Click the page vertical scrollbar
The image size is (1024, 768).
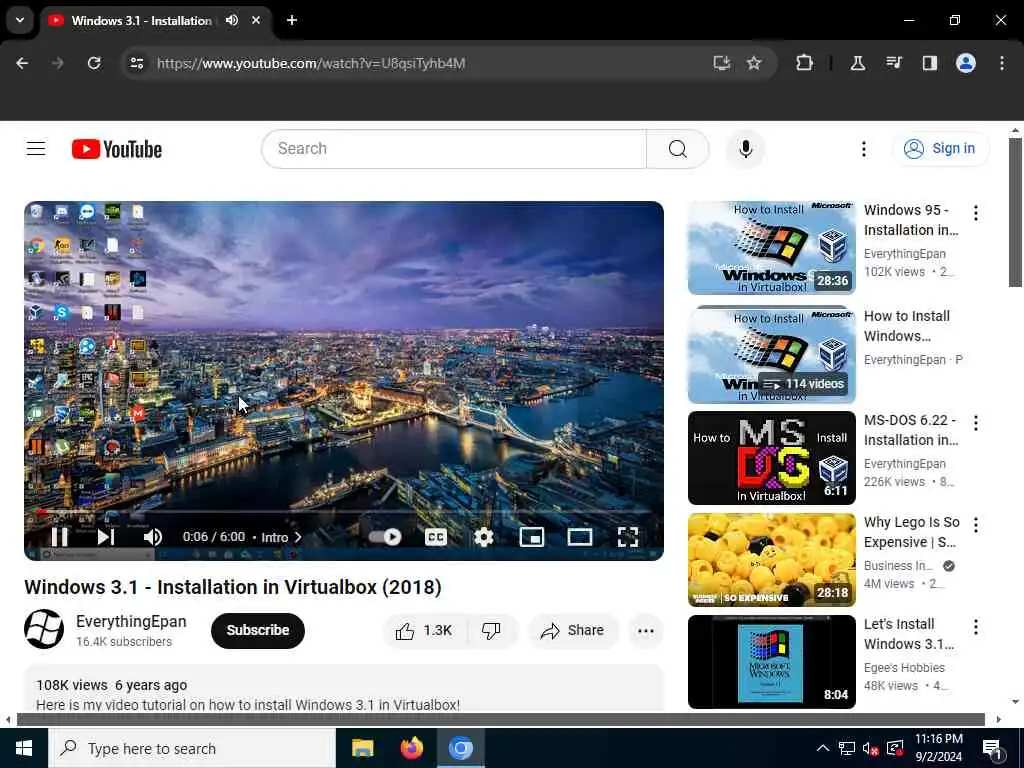1015,214
